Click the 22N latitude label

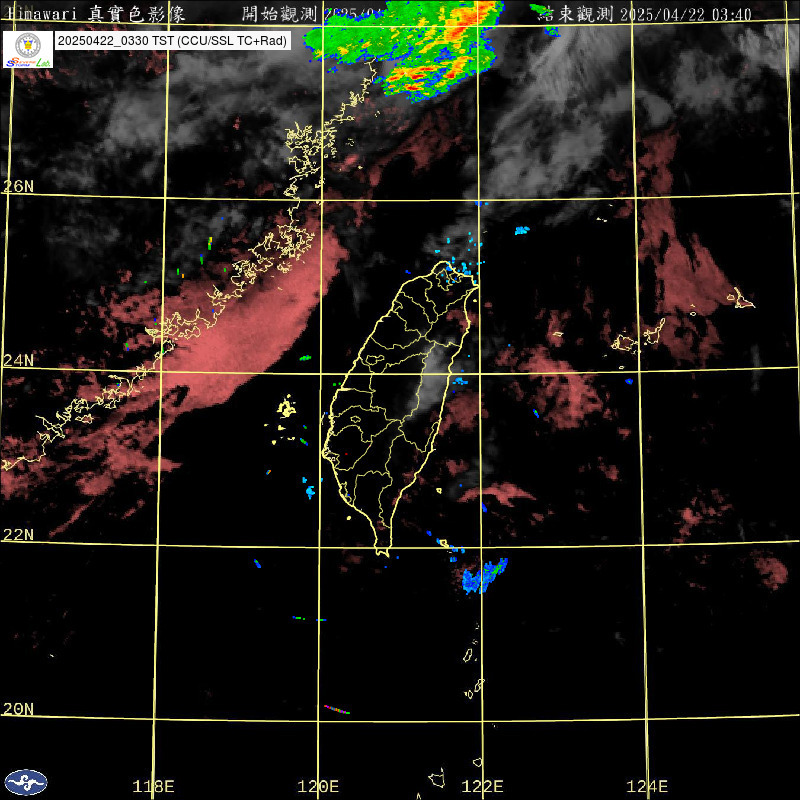tap(18, 534)
